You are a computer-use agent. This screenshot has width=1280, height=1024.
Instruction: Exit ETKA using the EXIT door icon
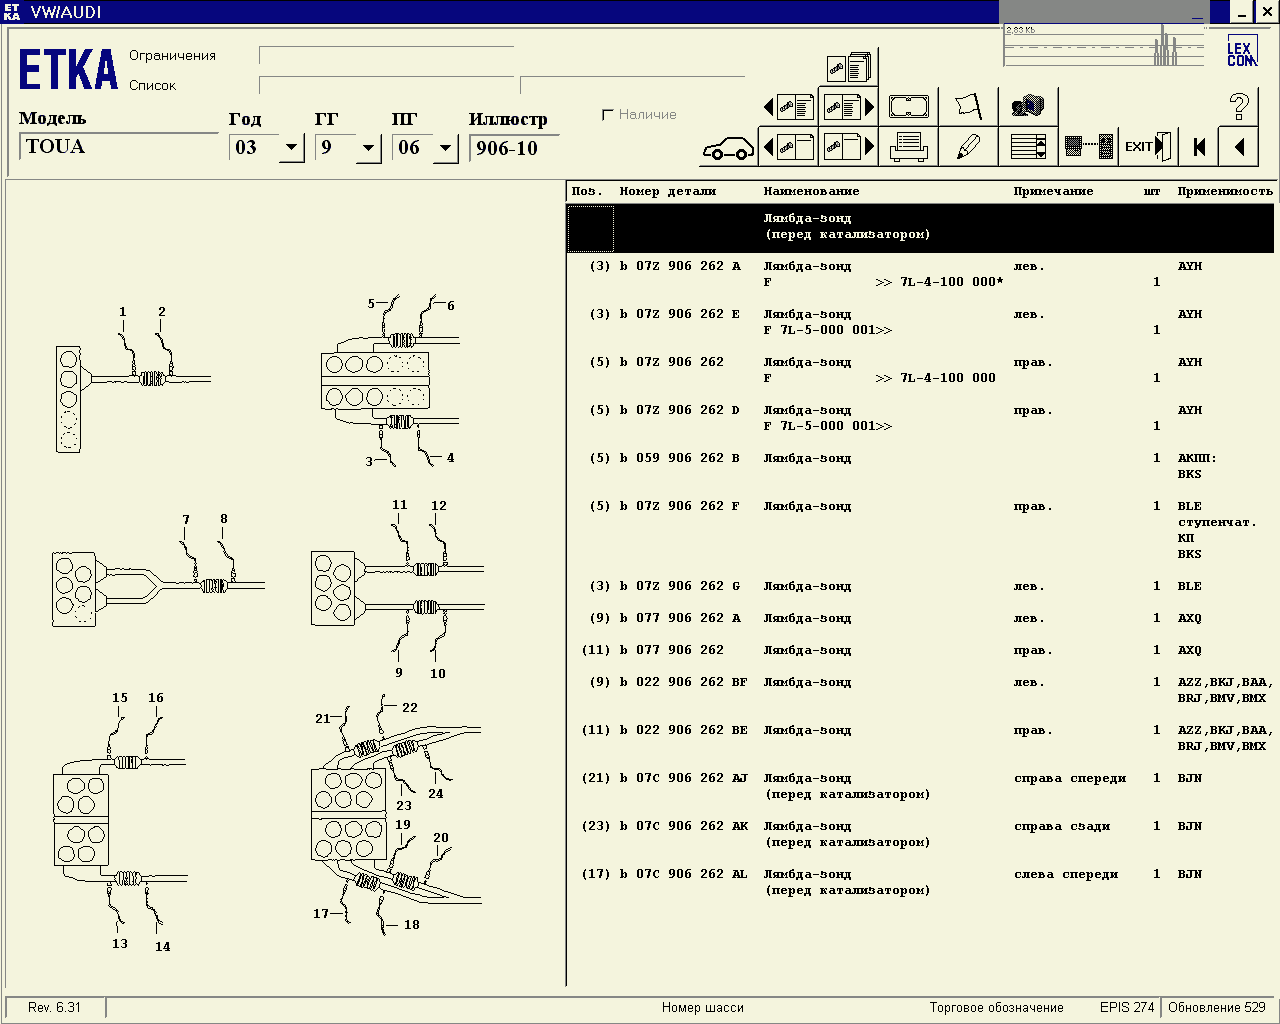1147,147
